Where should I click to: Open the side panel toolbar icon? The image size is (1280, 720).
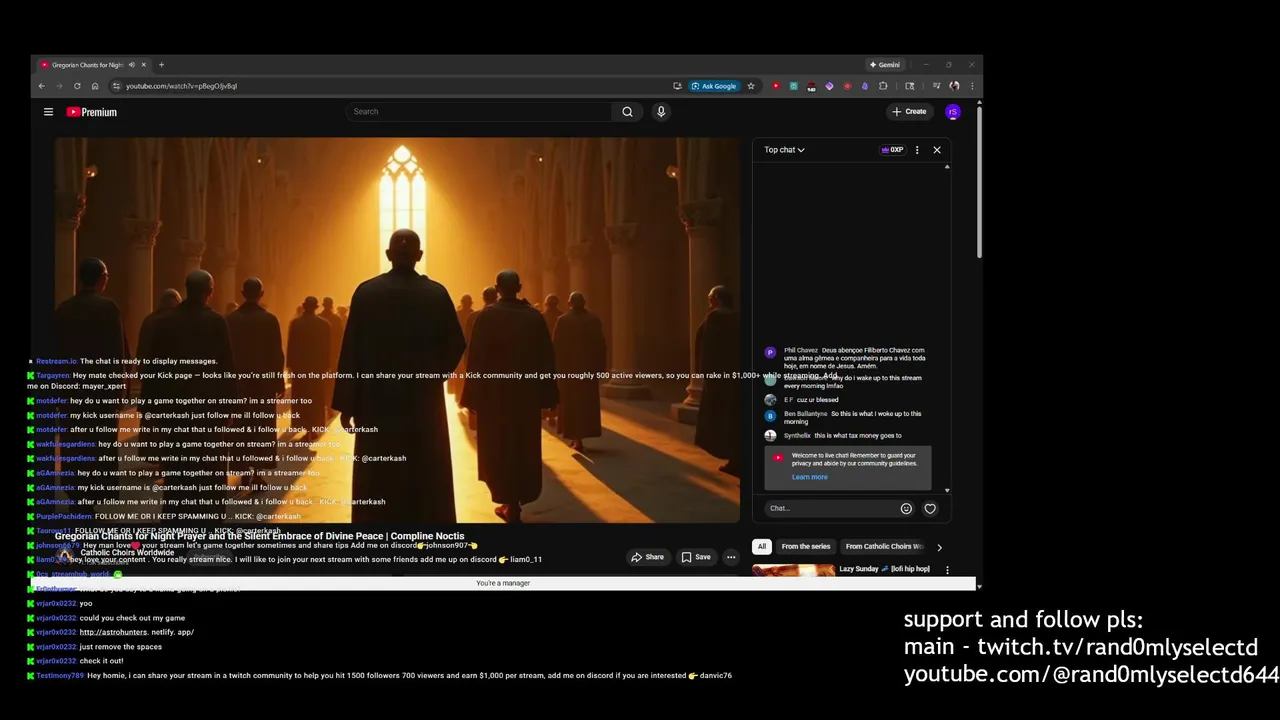909,86
